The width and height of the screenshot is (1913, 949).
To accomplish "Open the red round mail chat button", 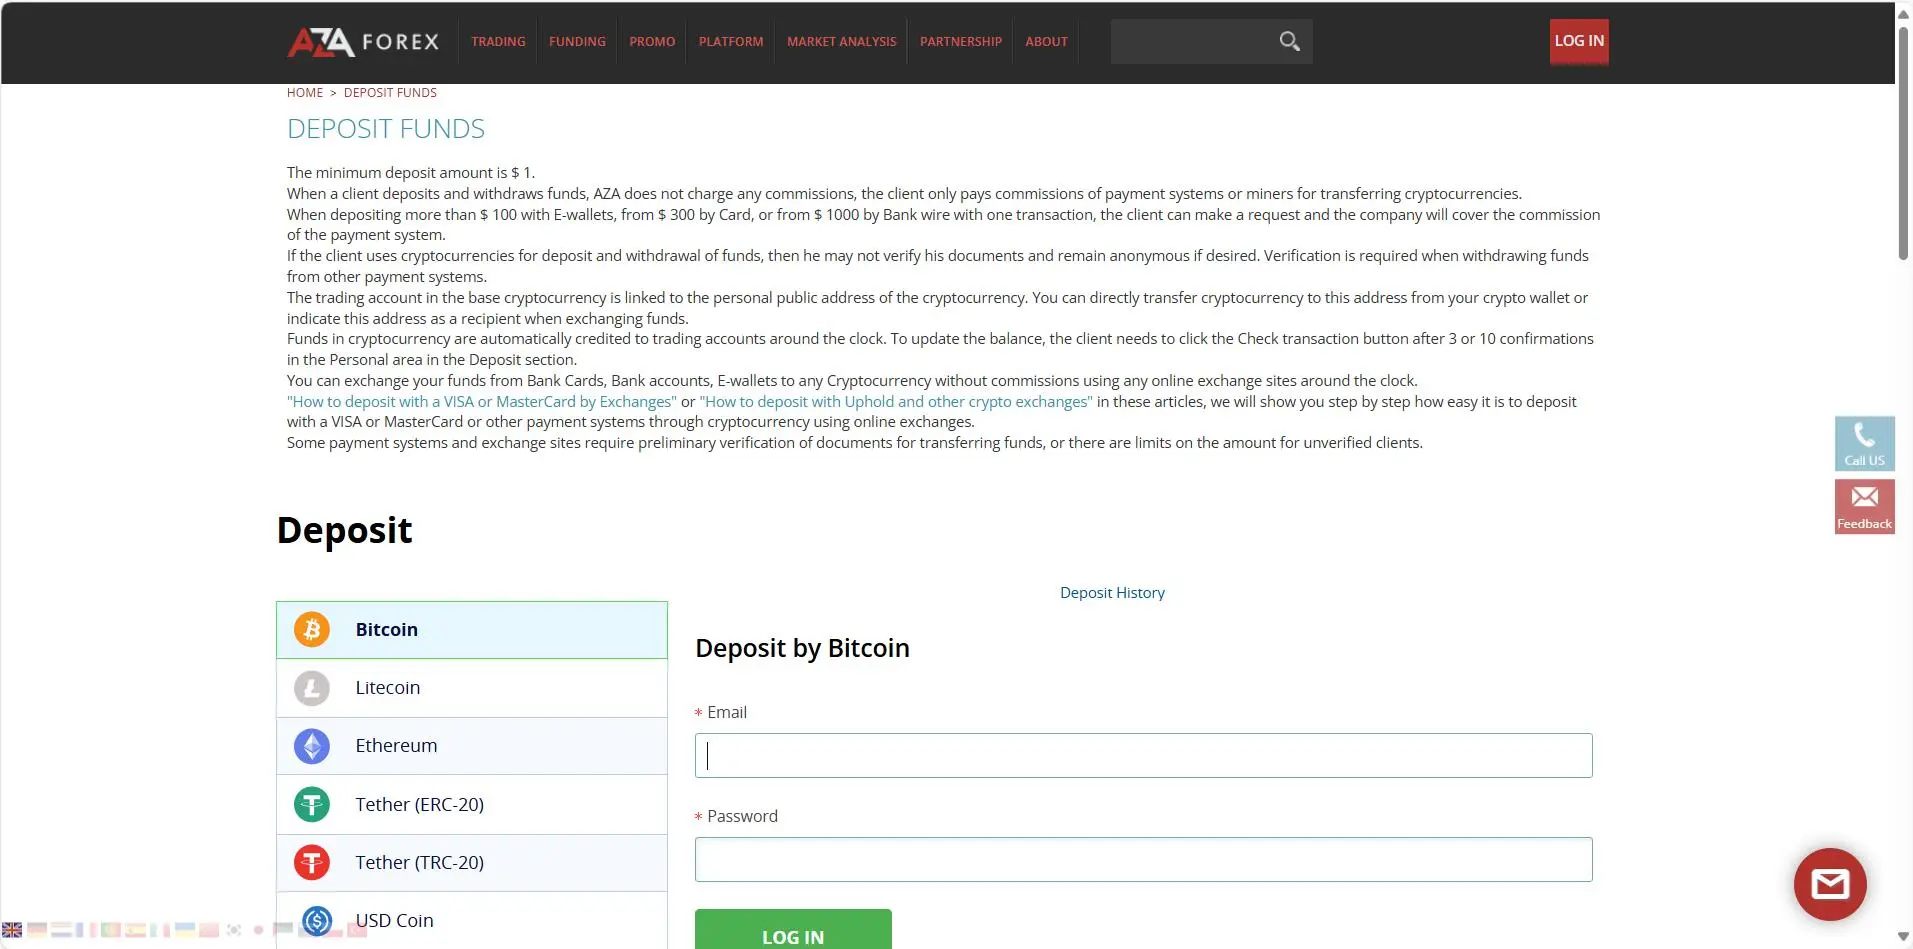I will (1830, 884).
